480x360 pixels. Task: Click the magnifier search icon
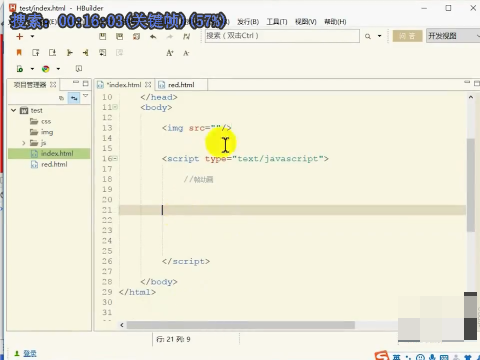pyautogui.click(x=368, y=36)
